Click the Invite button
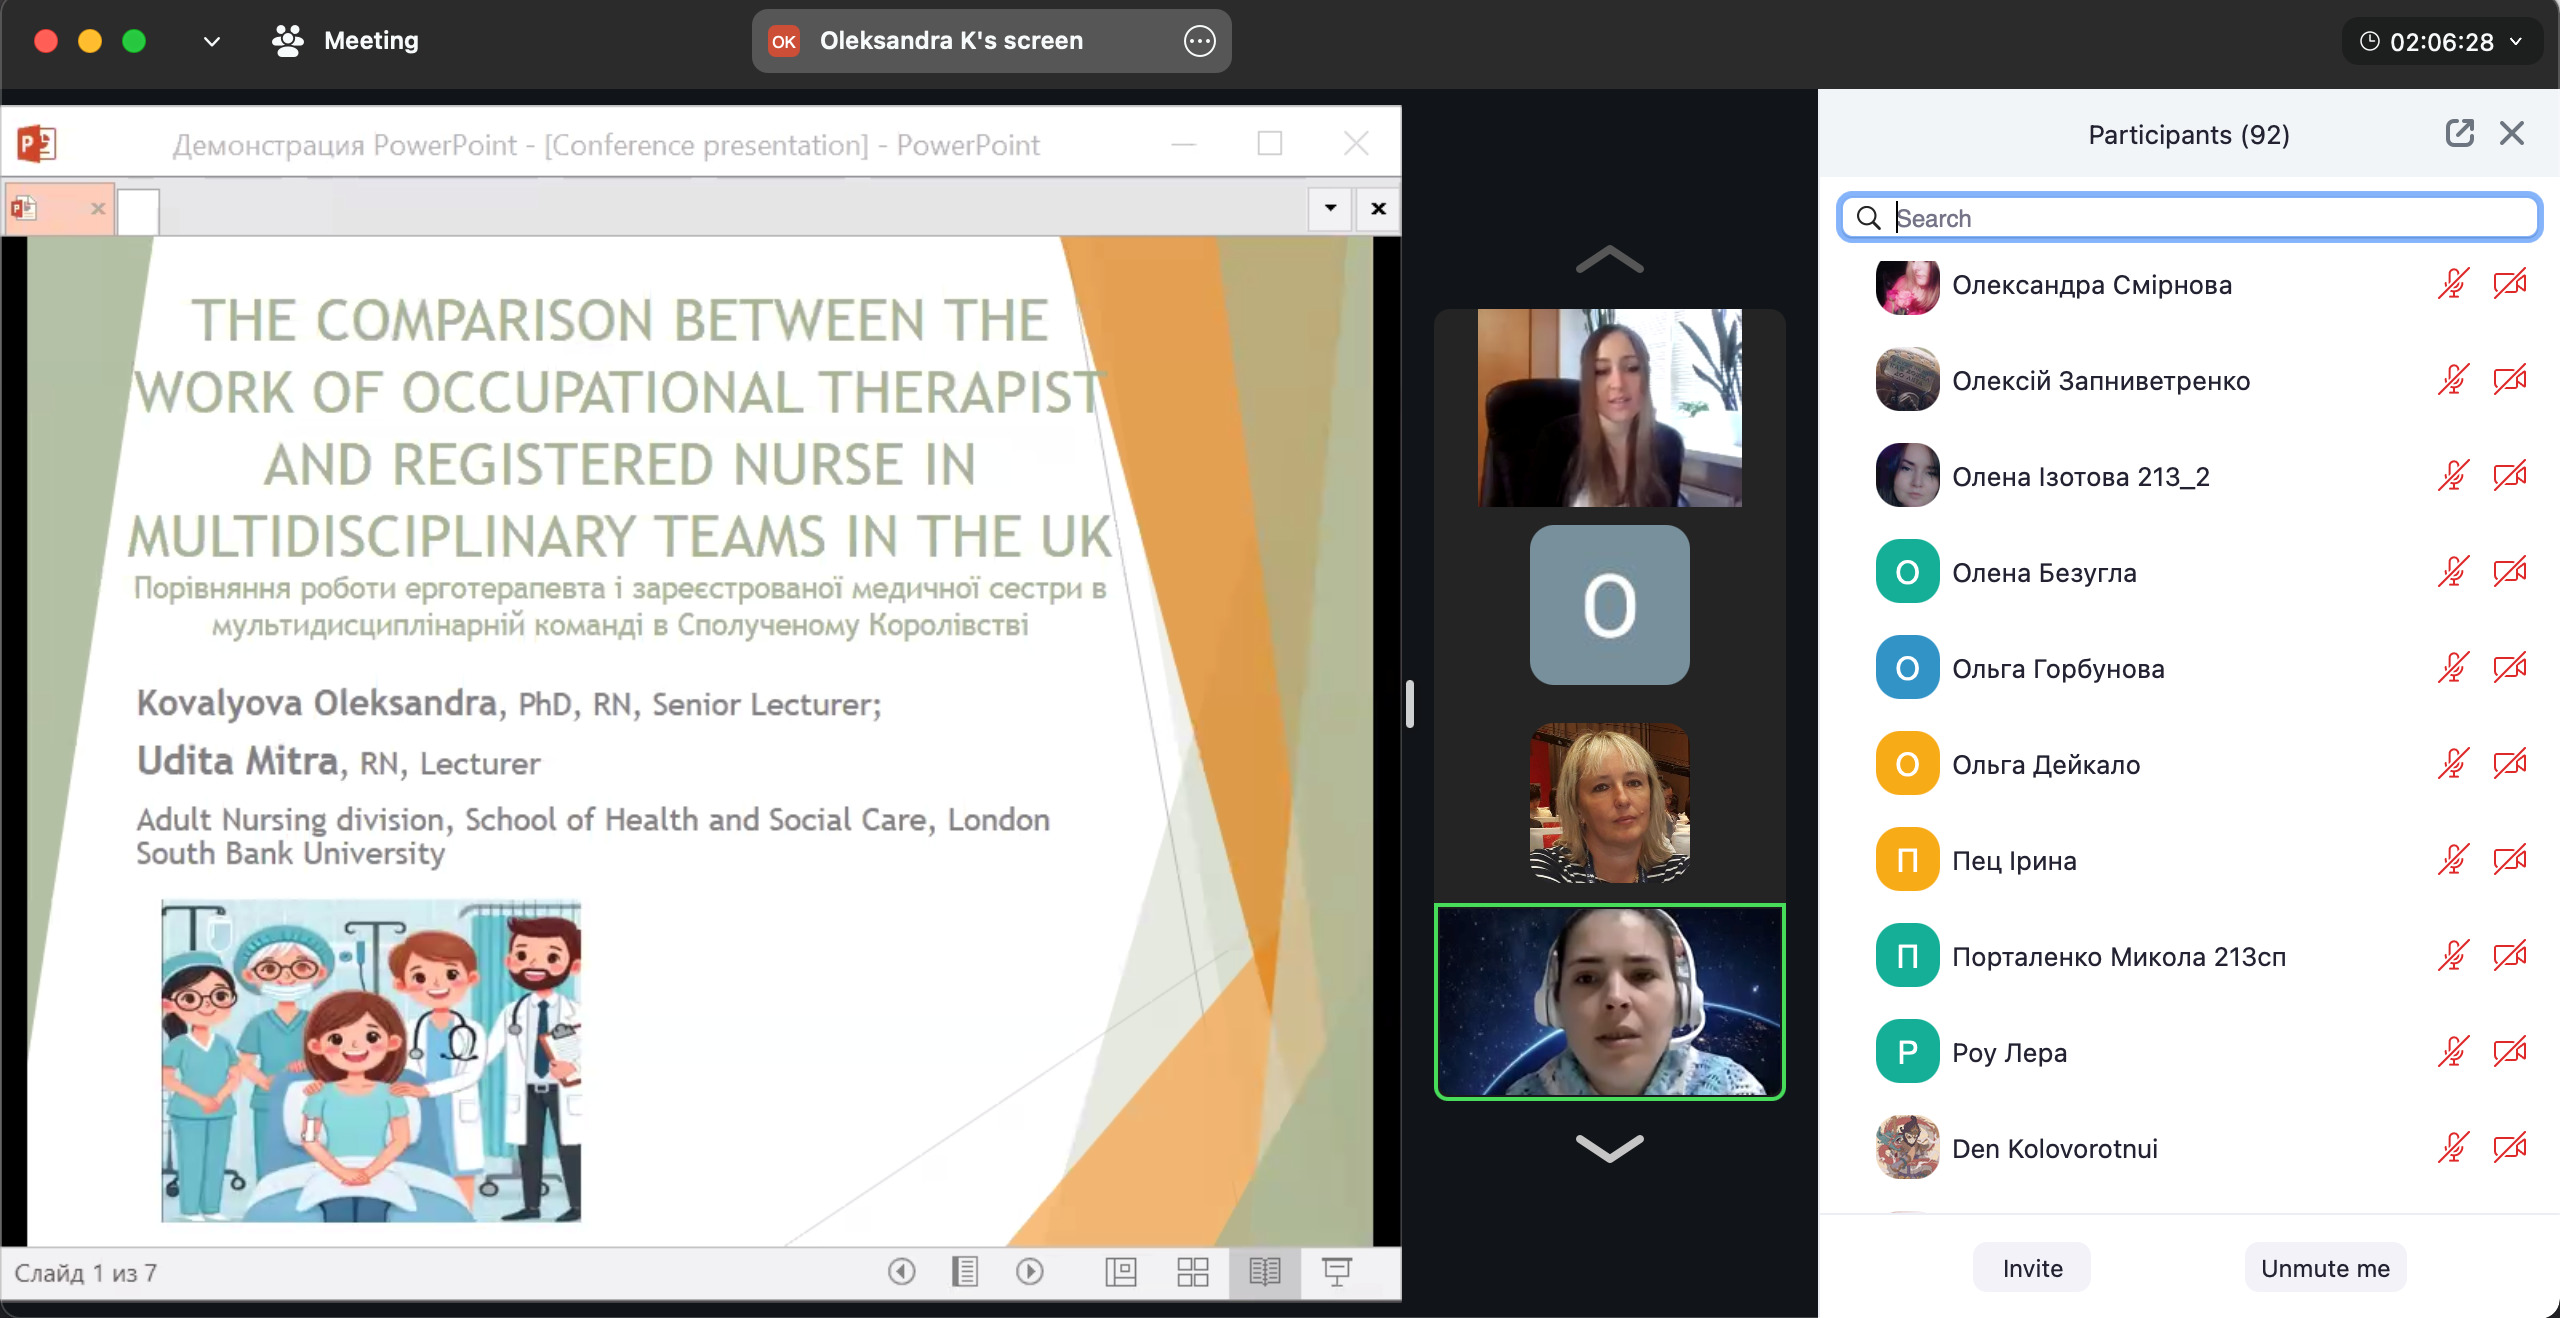 pyautogui.click(x=2032, y=1268)
